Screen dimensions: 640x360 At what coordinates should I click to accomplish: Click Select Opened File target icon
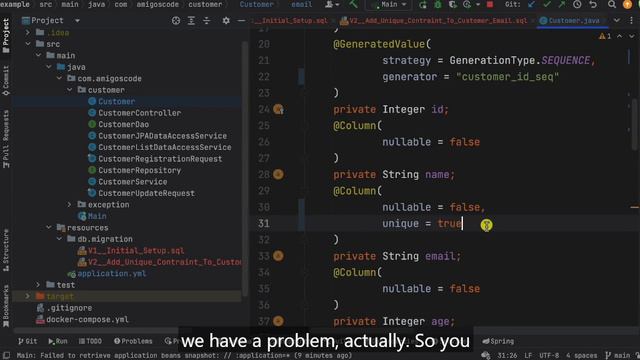coord(176,20)
